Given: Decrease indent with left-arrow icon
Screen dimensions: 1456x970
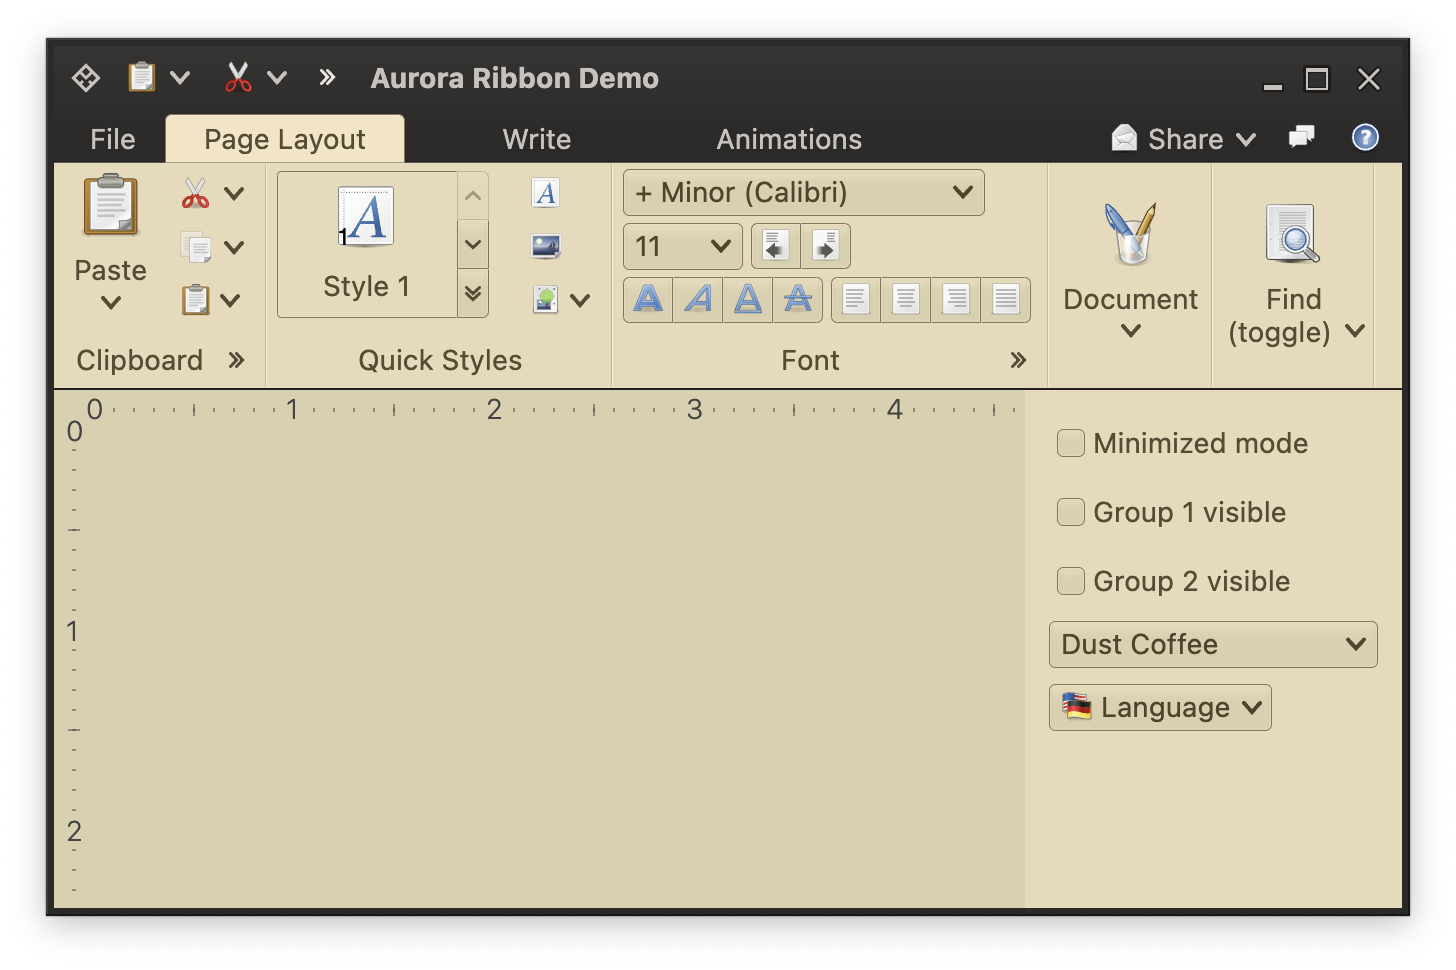Looking at the screenshot, I should coord(776,246).
